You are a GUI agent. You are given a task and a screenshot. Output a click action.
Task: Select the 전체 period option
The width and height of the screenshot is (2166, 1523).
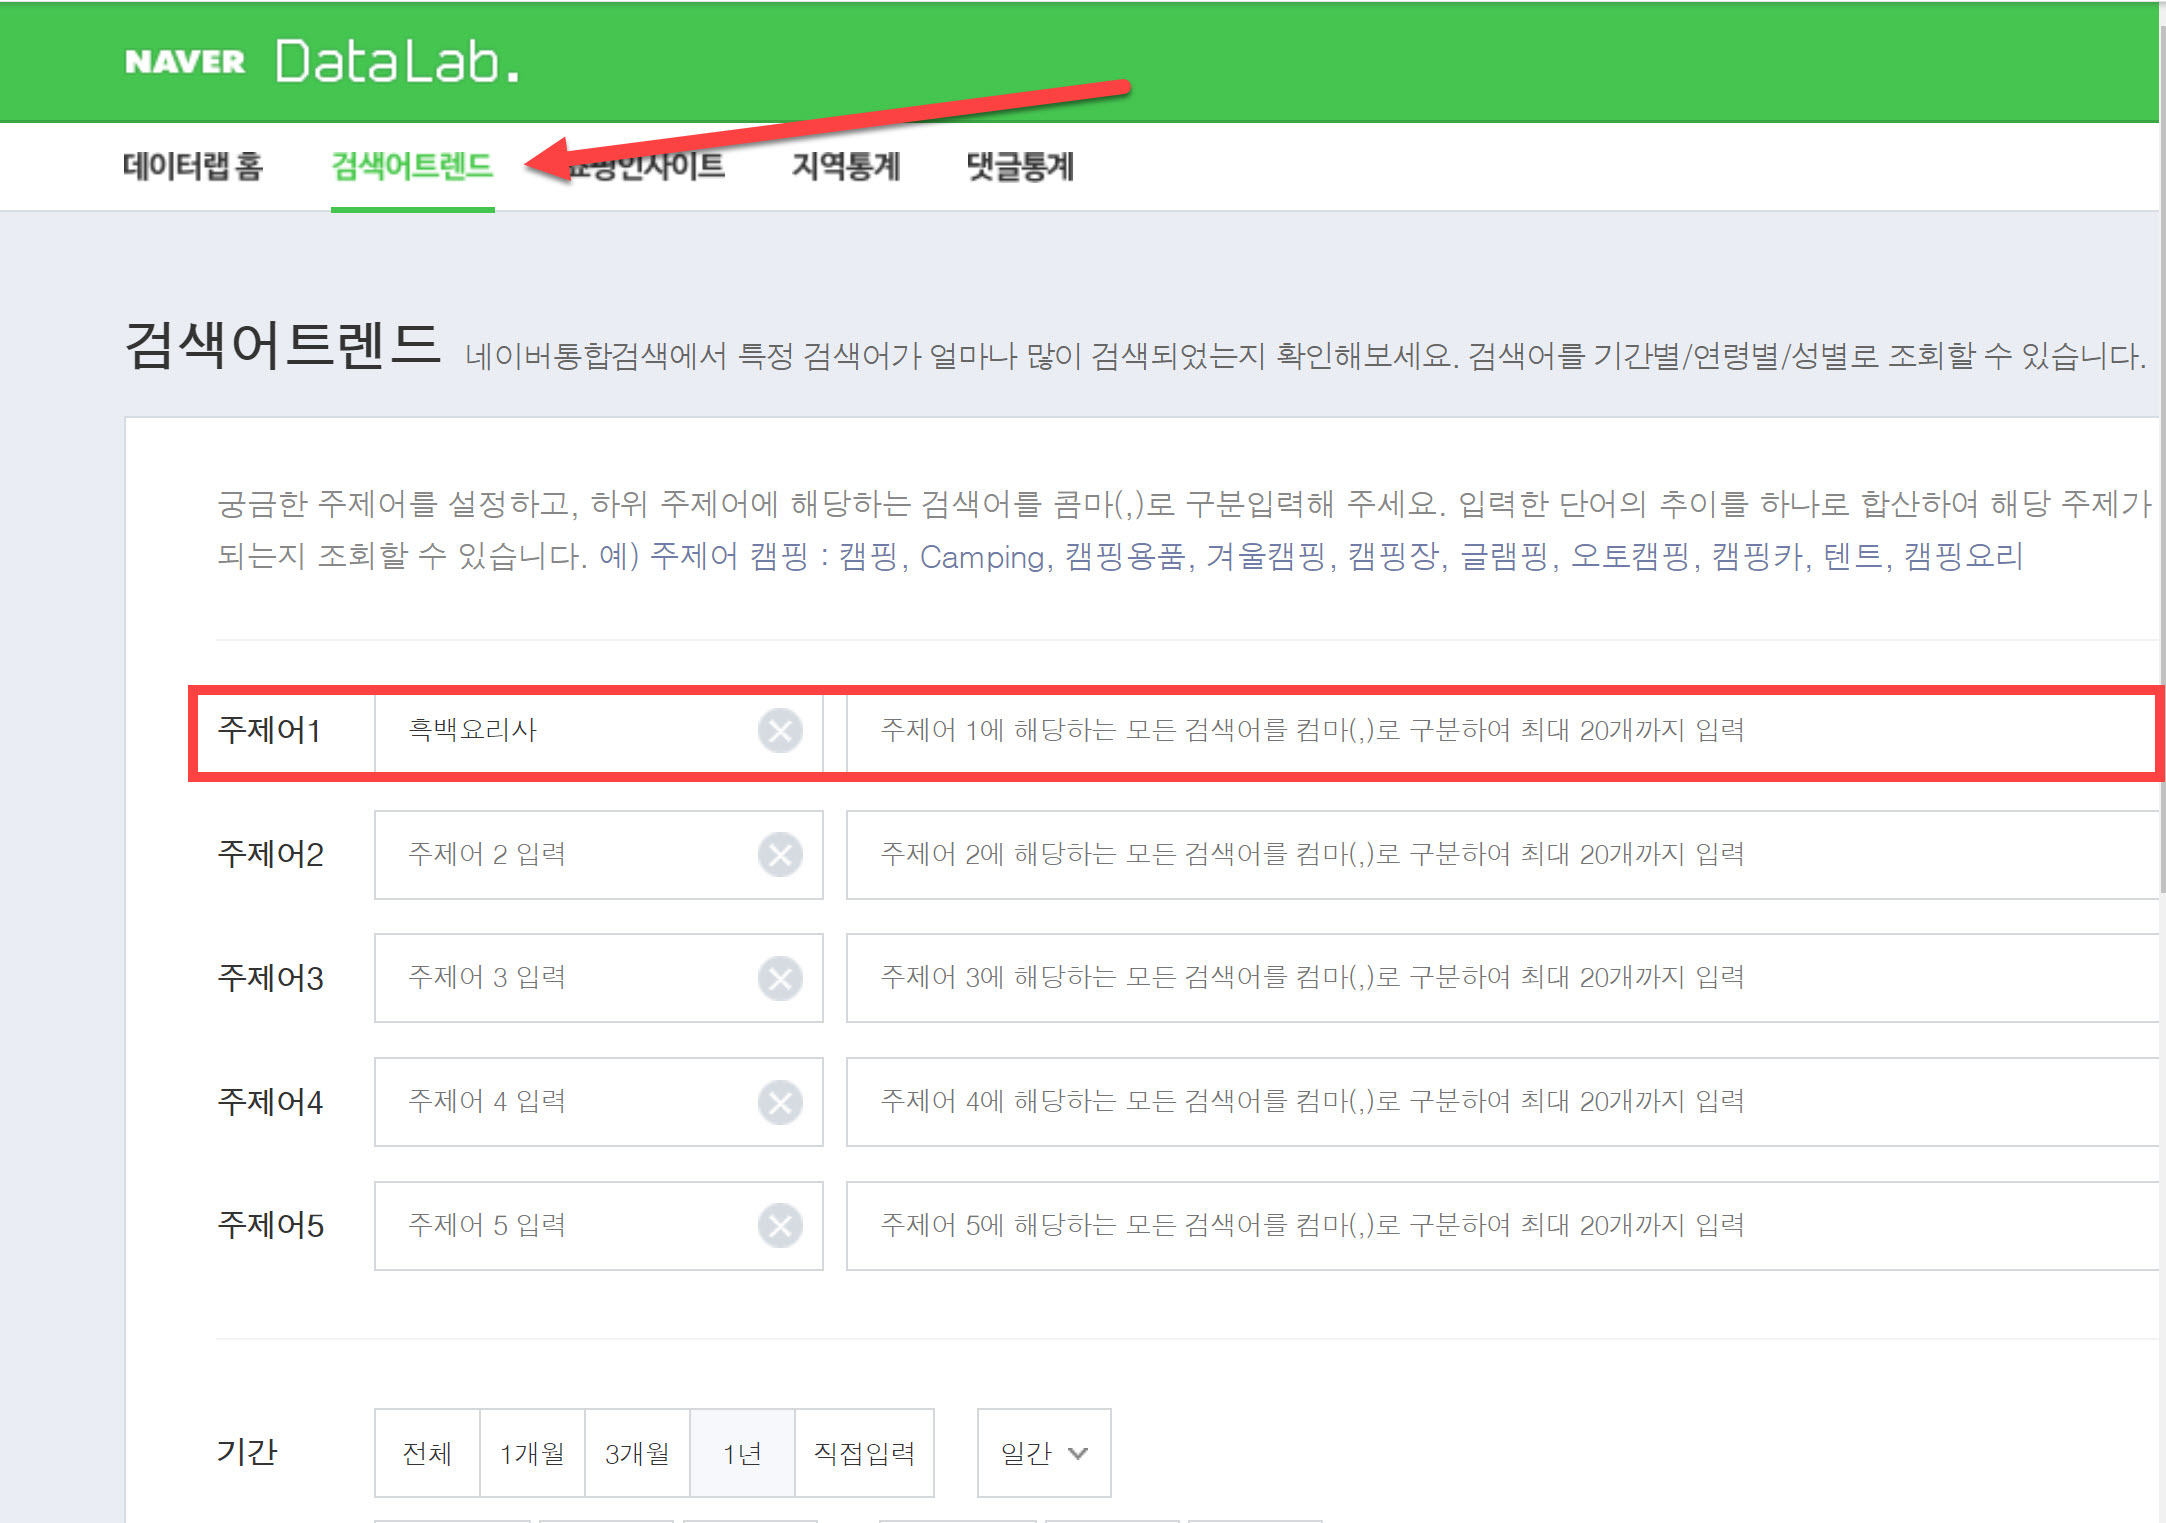427,1453
